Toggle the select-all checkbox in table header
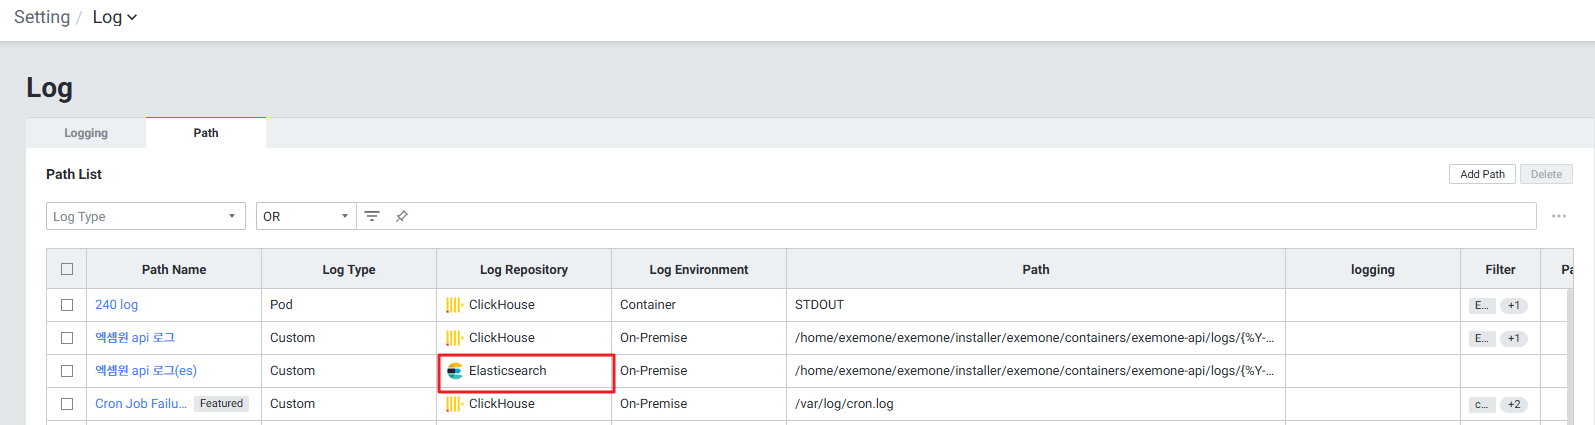This screenshot has height=425, width=1595. [x=67, y=269]
